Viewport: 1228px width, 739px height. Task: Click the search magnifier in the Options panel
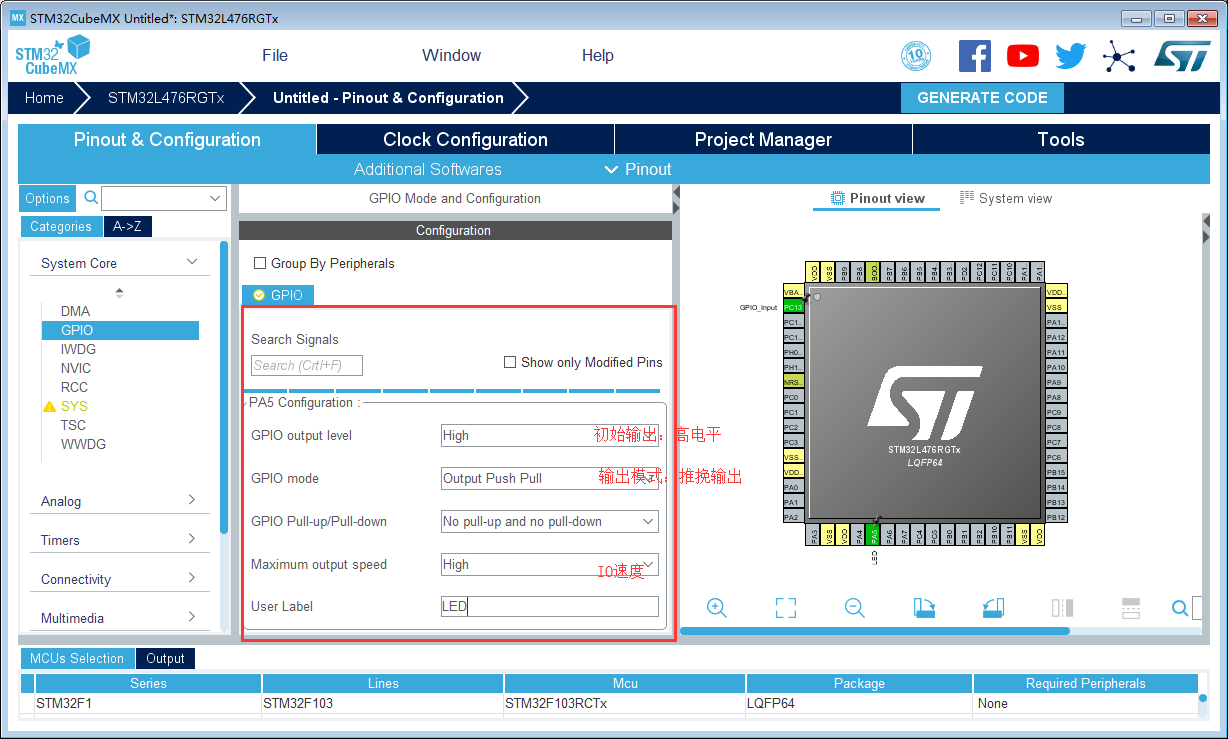[91, 198]
